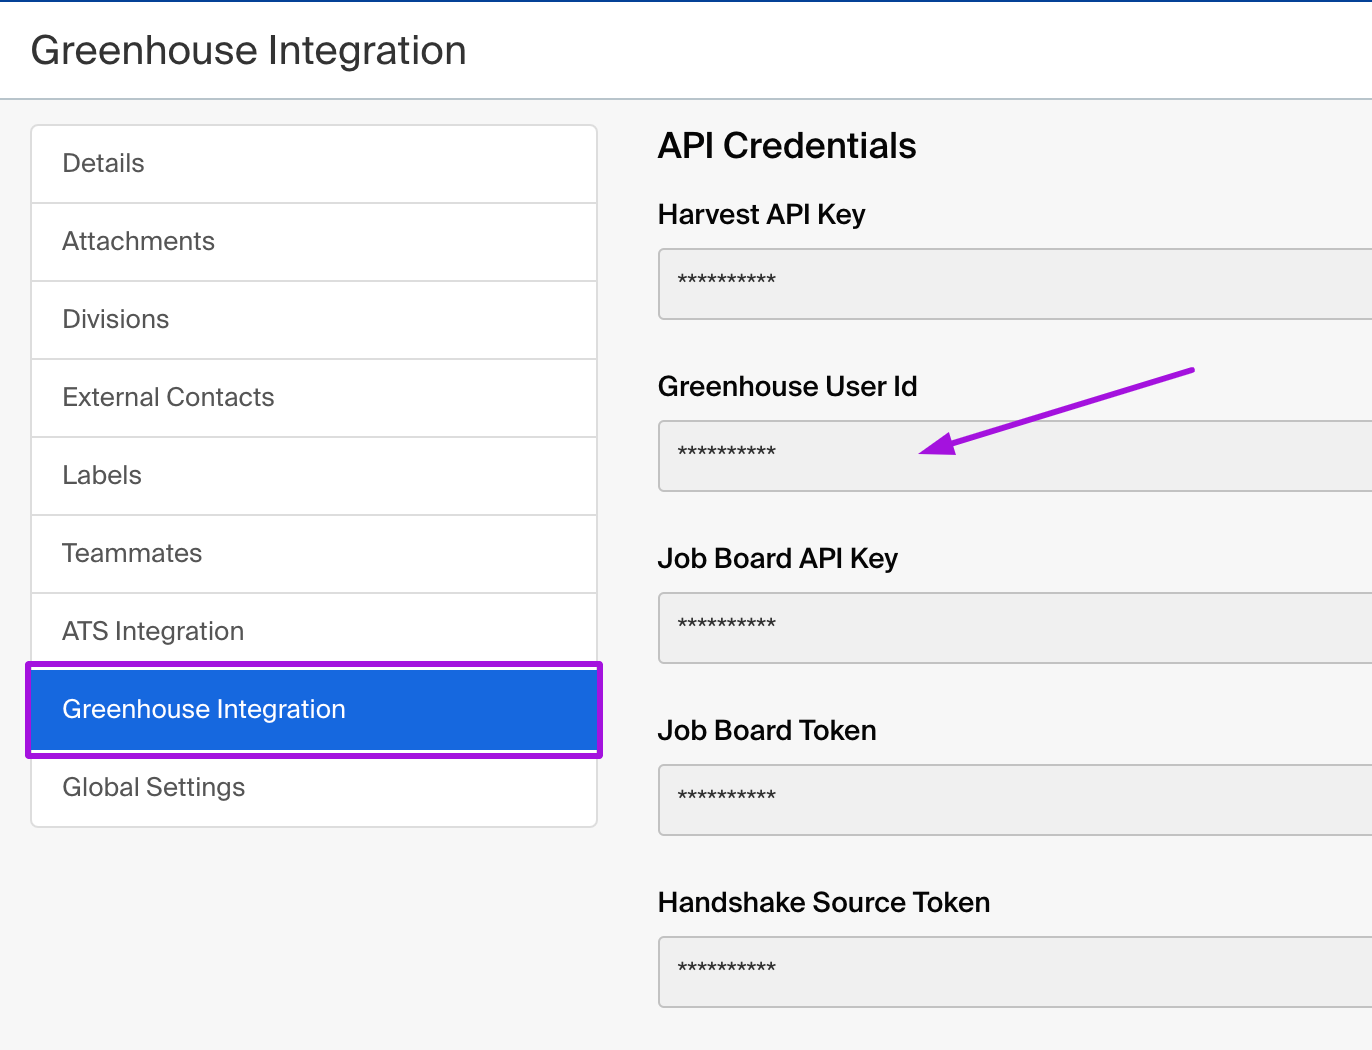Click the Harvest API Key label
This screenshot has width=1372, height=1050.
coord(761,215)
